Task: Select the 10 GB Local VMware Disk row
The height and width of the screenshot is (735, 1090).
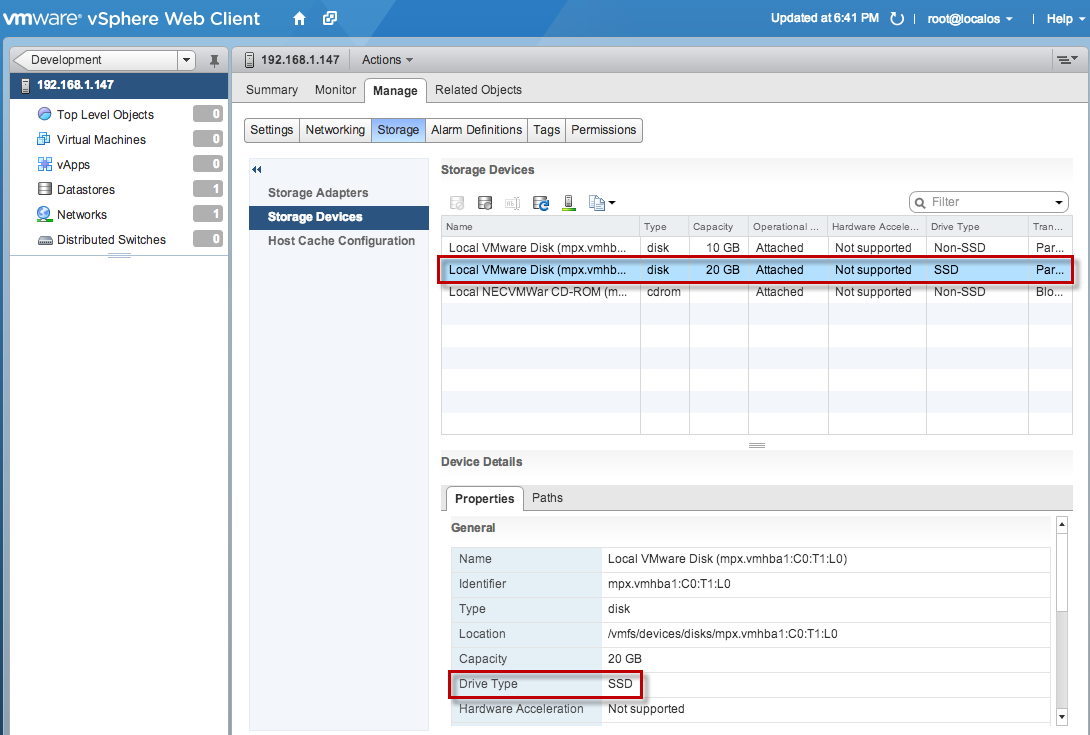Action: pyautogui.click(x=756, y=248)
